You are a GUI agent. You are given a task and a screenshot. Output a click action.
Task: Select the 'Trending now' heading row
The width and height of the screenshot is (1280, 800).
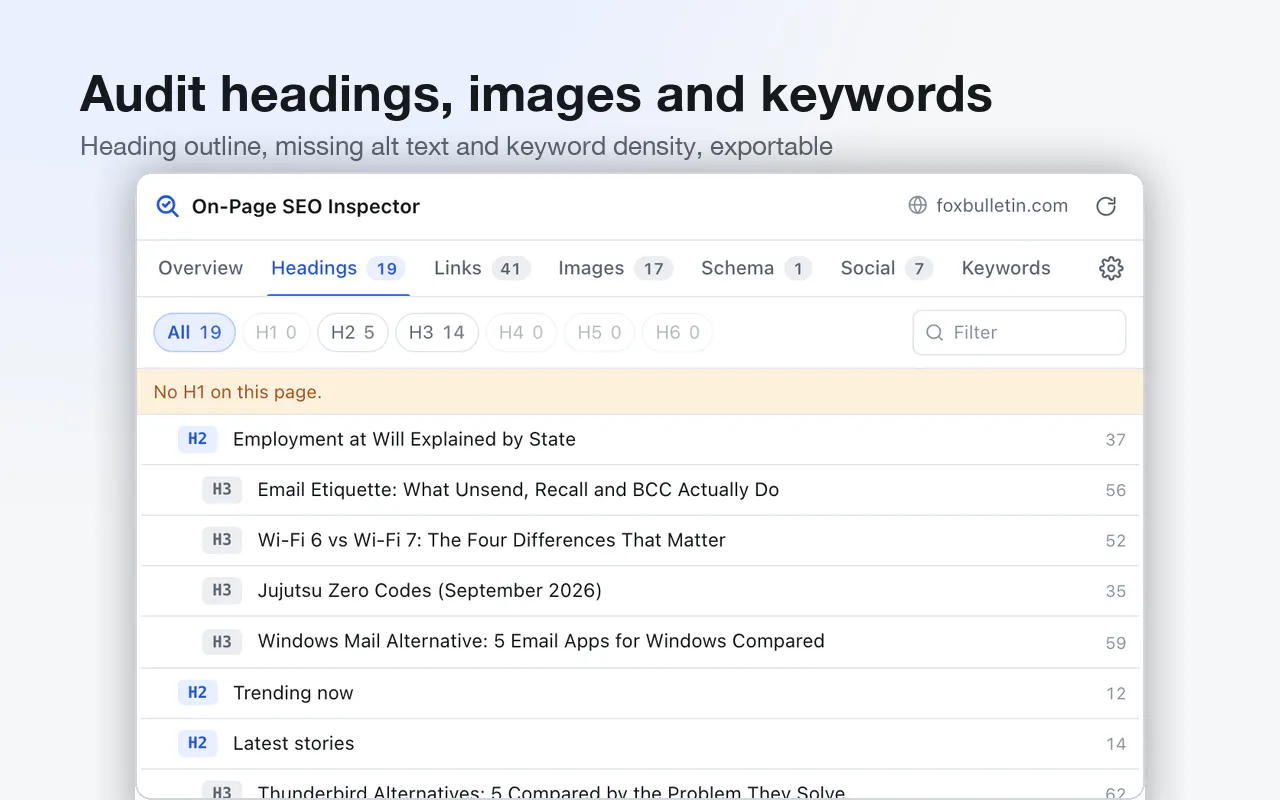tap(640, 693)
